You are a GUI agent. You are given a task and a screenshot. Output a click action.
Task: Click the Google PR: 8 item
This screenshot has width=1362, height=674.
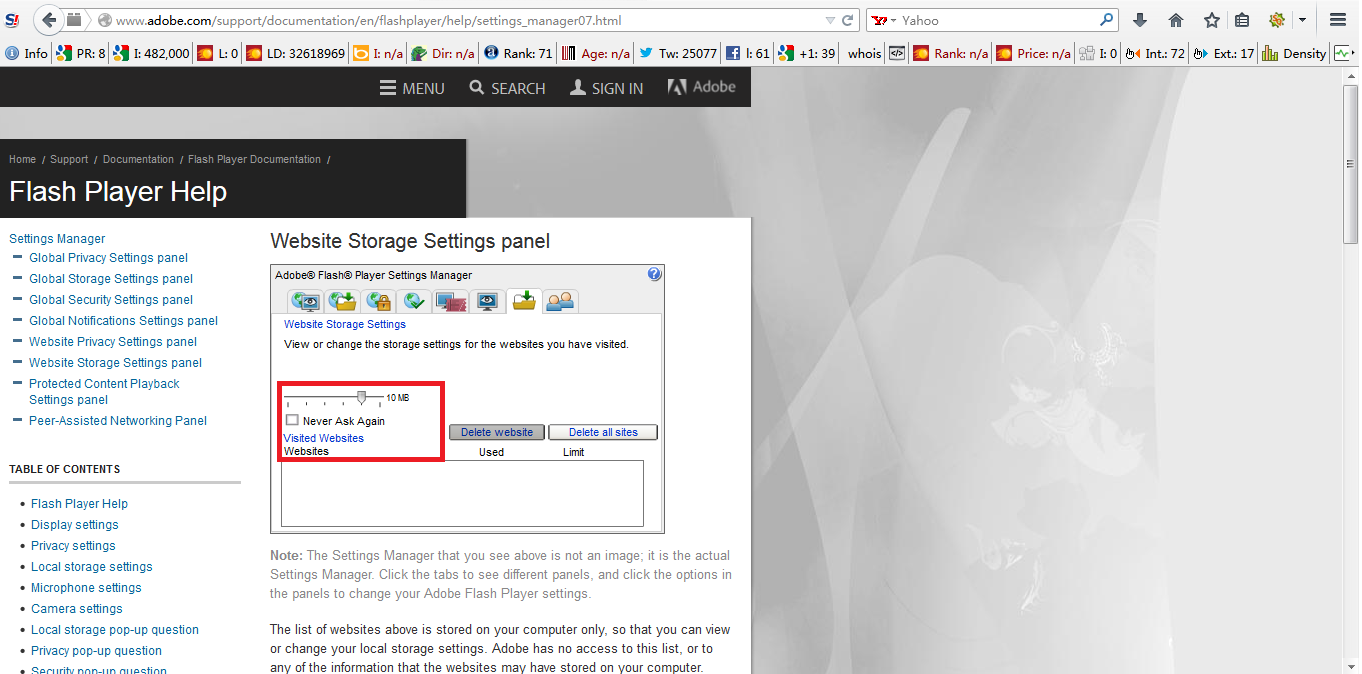[x=81, y=54]
